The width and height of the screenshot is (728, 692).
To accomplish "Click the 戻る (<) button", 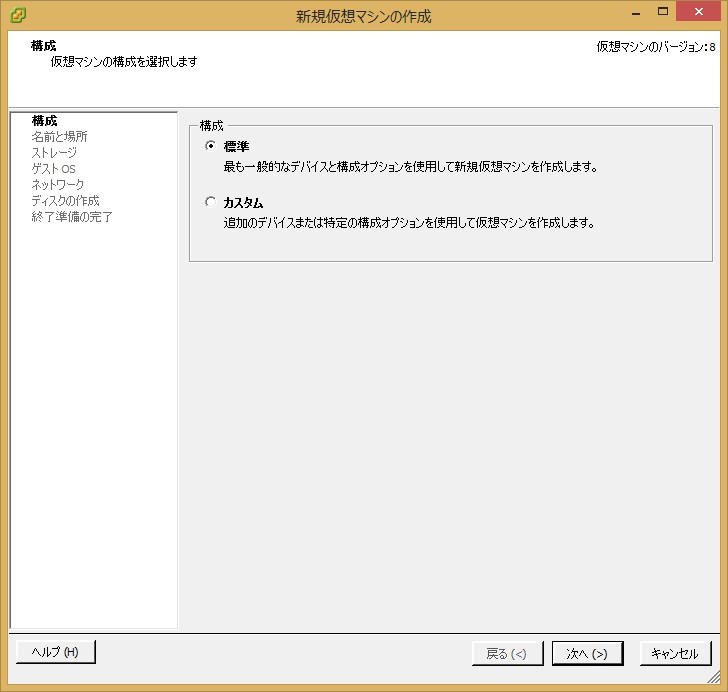I will (507, 653).
